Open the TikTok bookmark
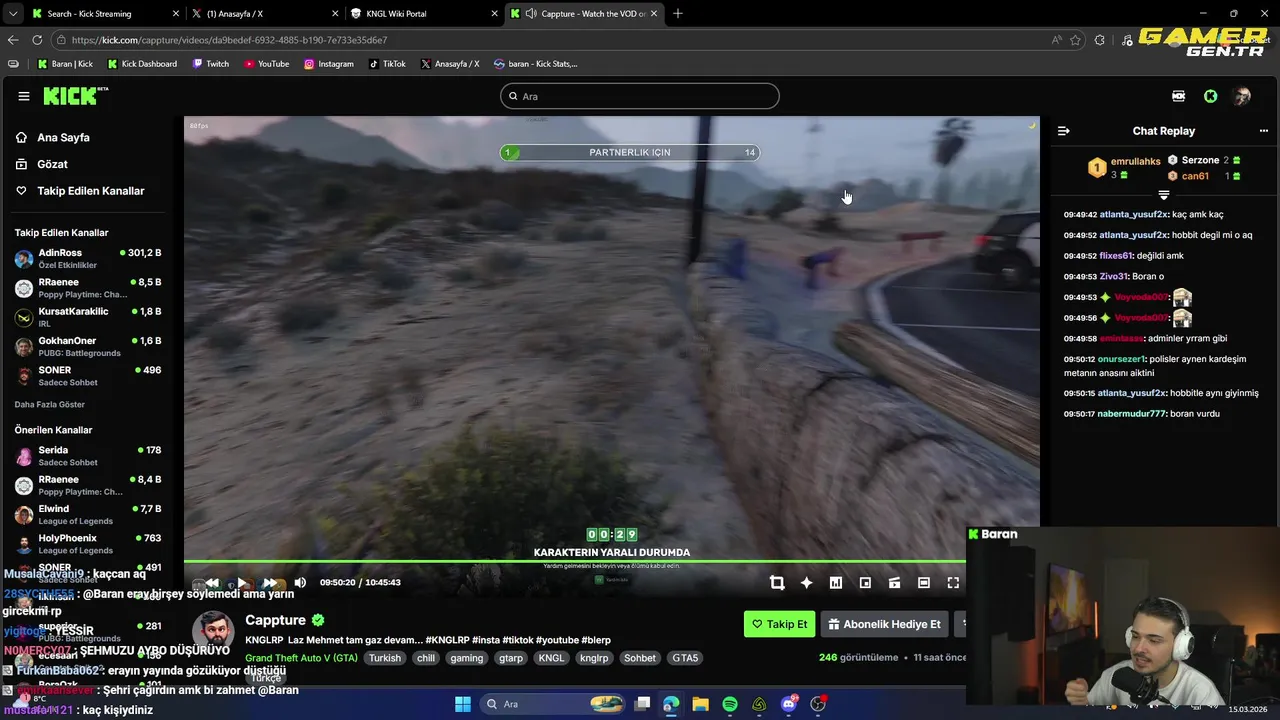Screen dimensions: 1280x720 point(387,64)
